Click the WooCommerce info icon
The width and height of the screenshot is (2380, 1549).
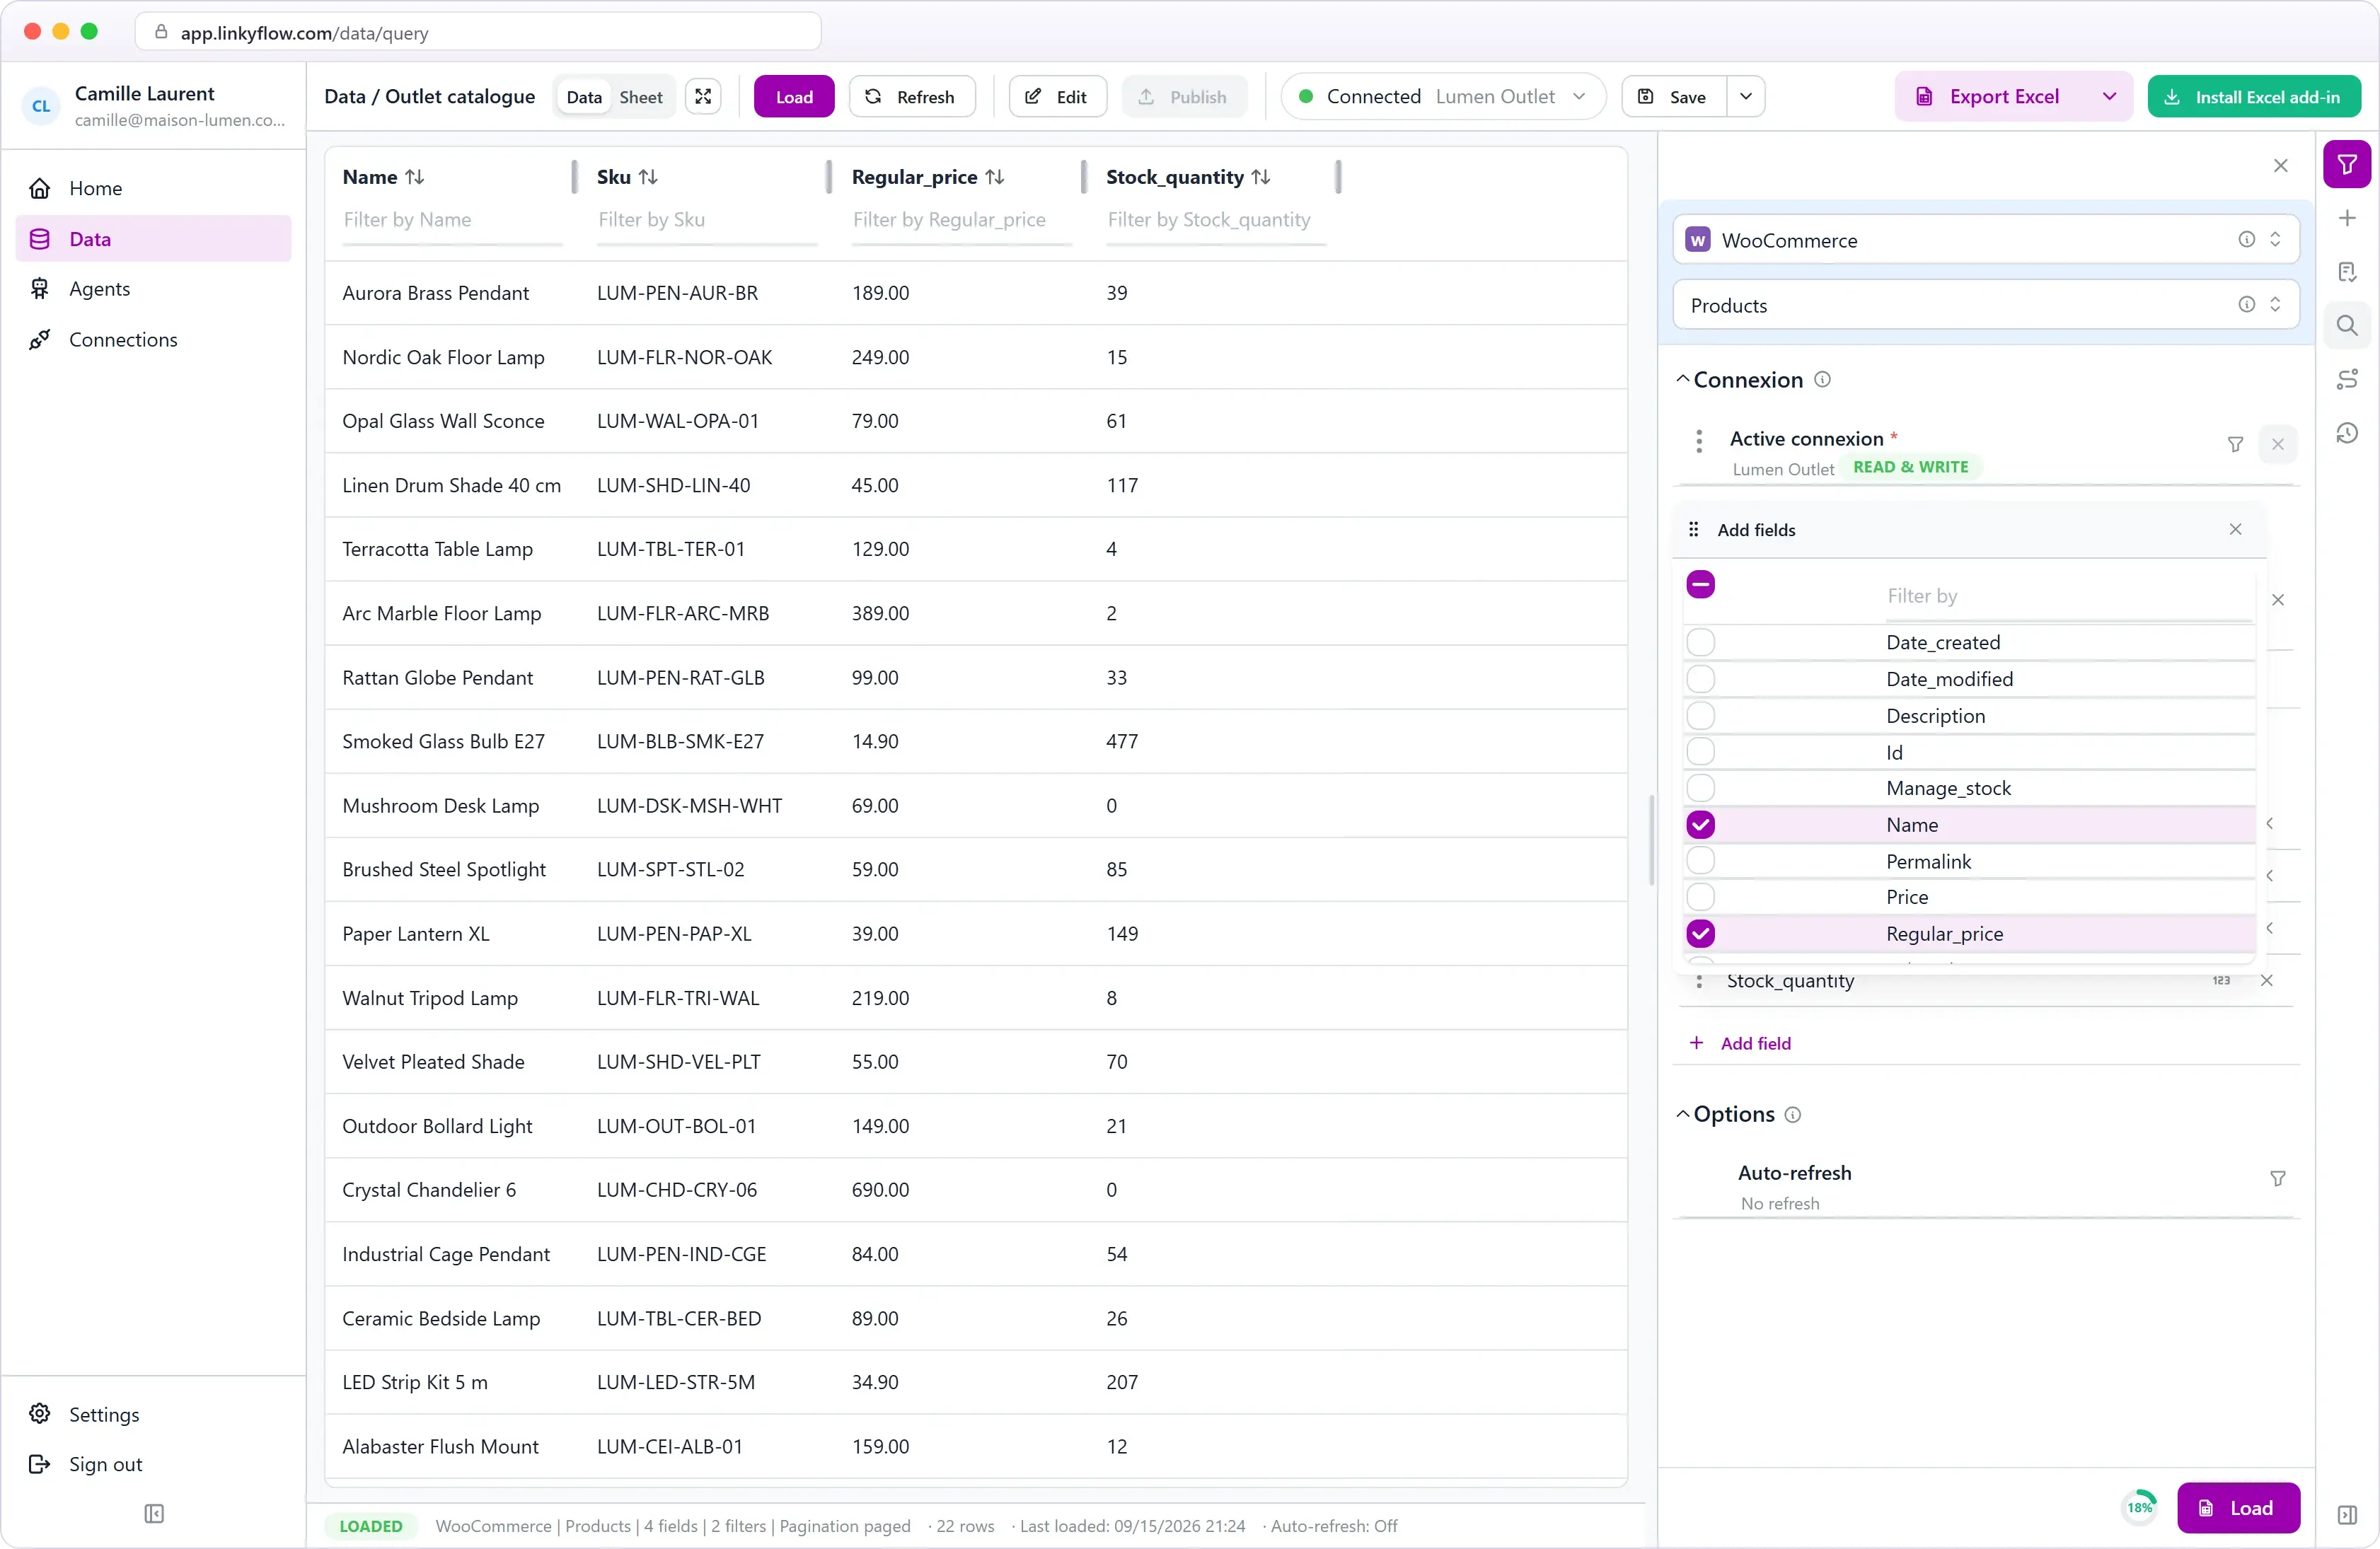tap(2246, 239)
